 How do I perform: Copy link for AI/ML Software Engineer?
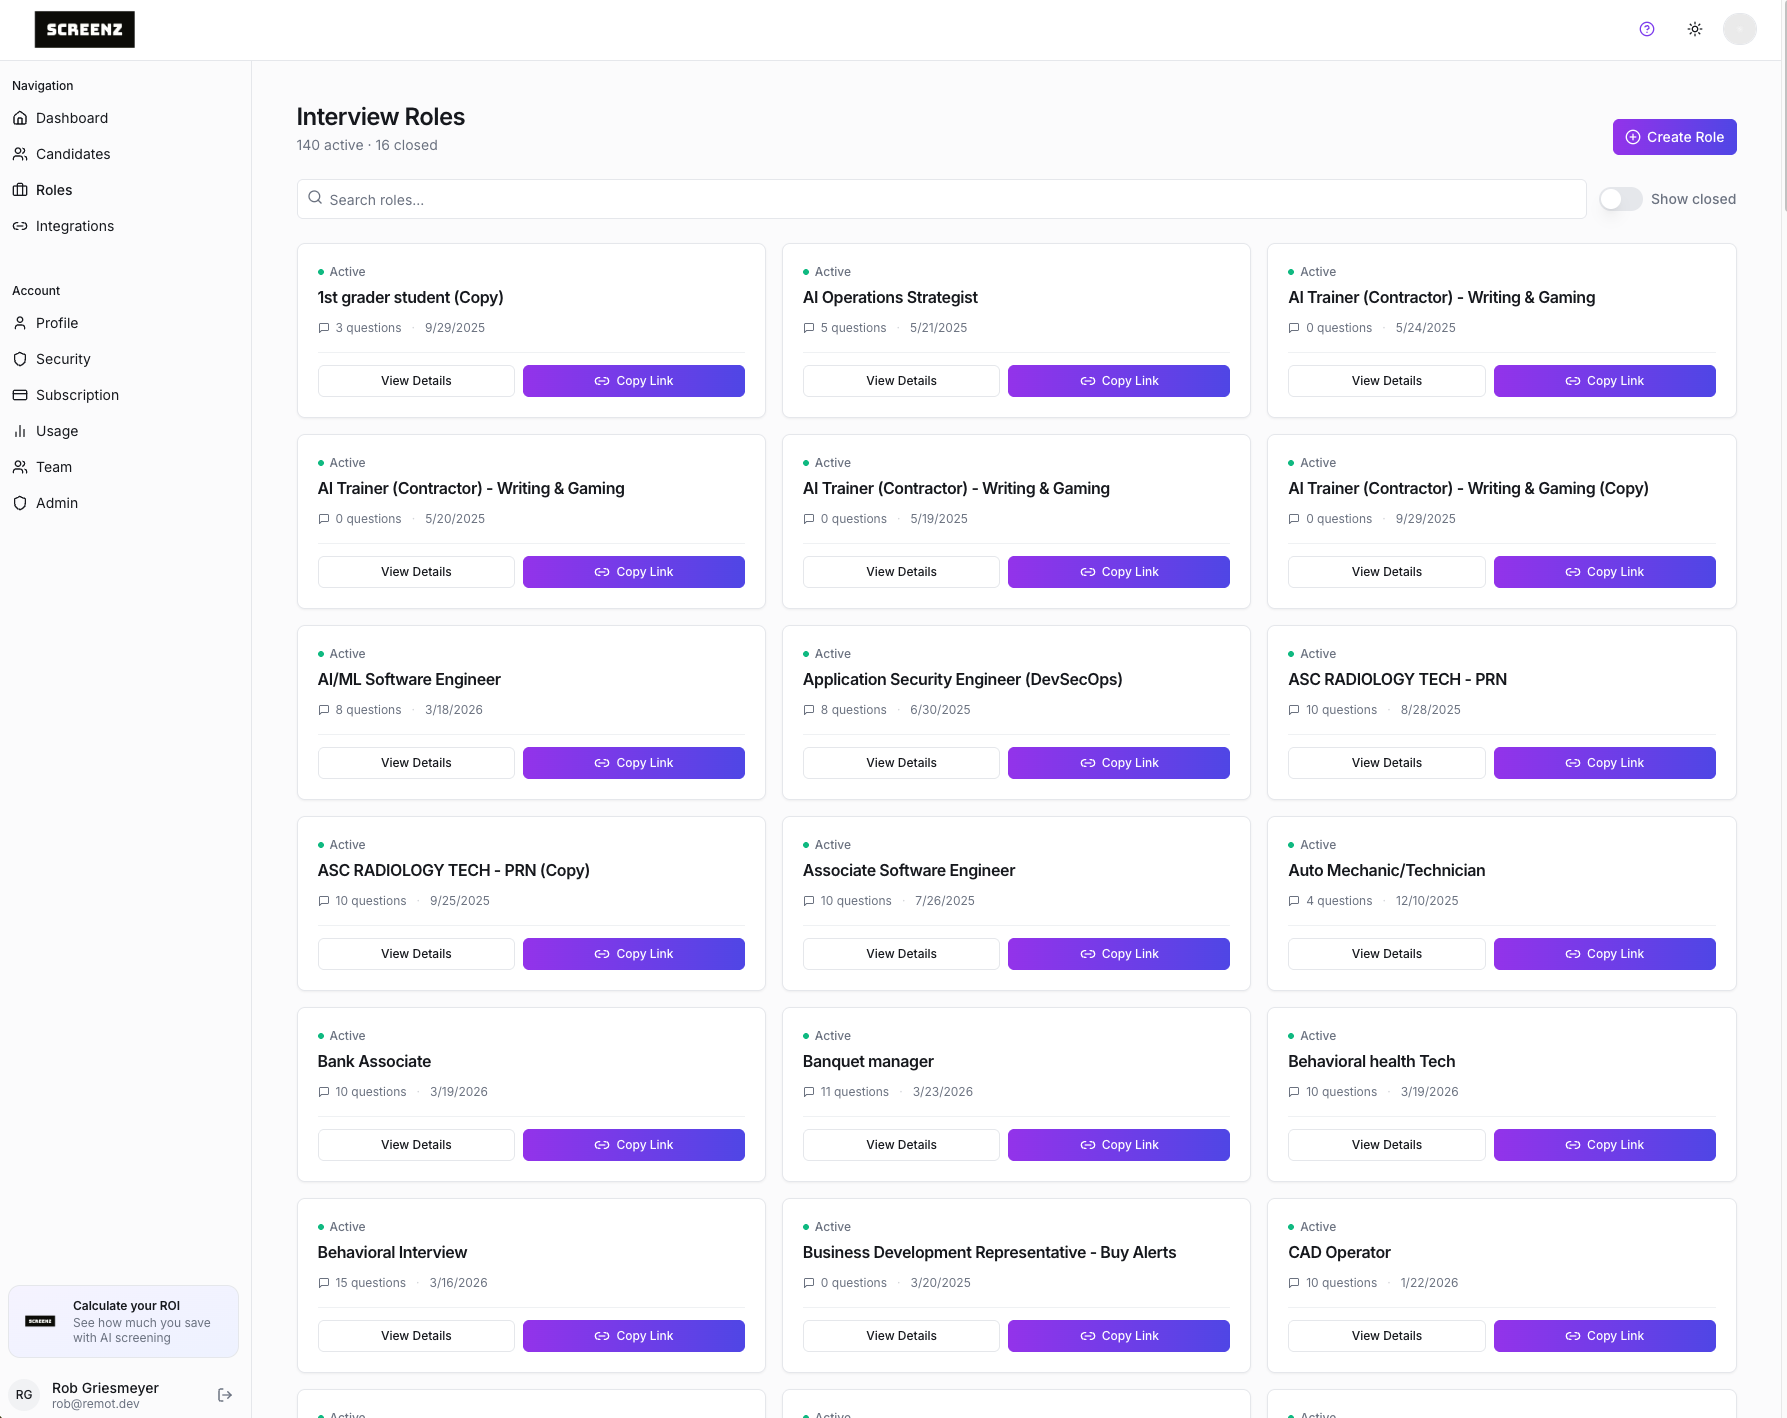click(x=633, y=763)
